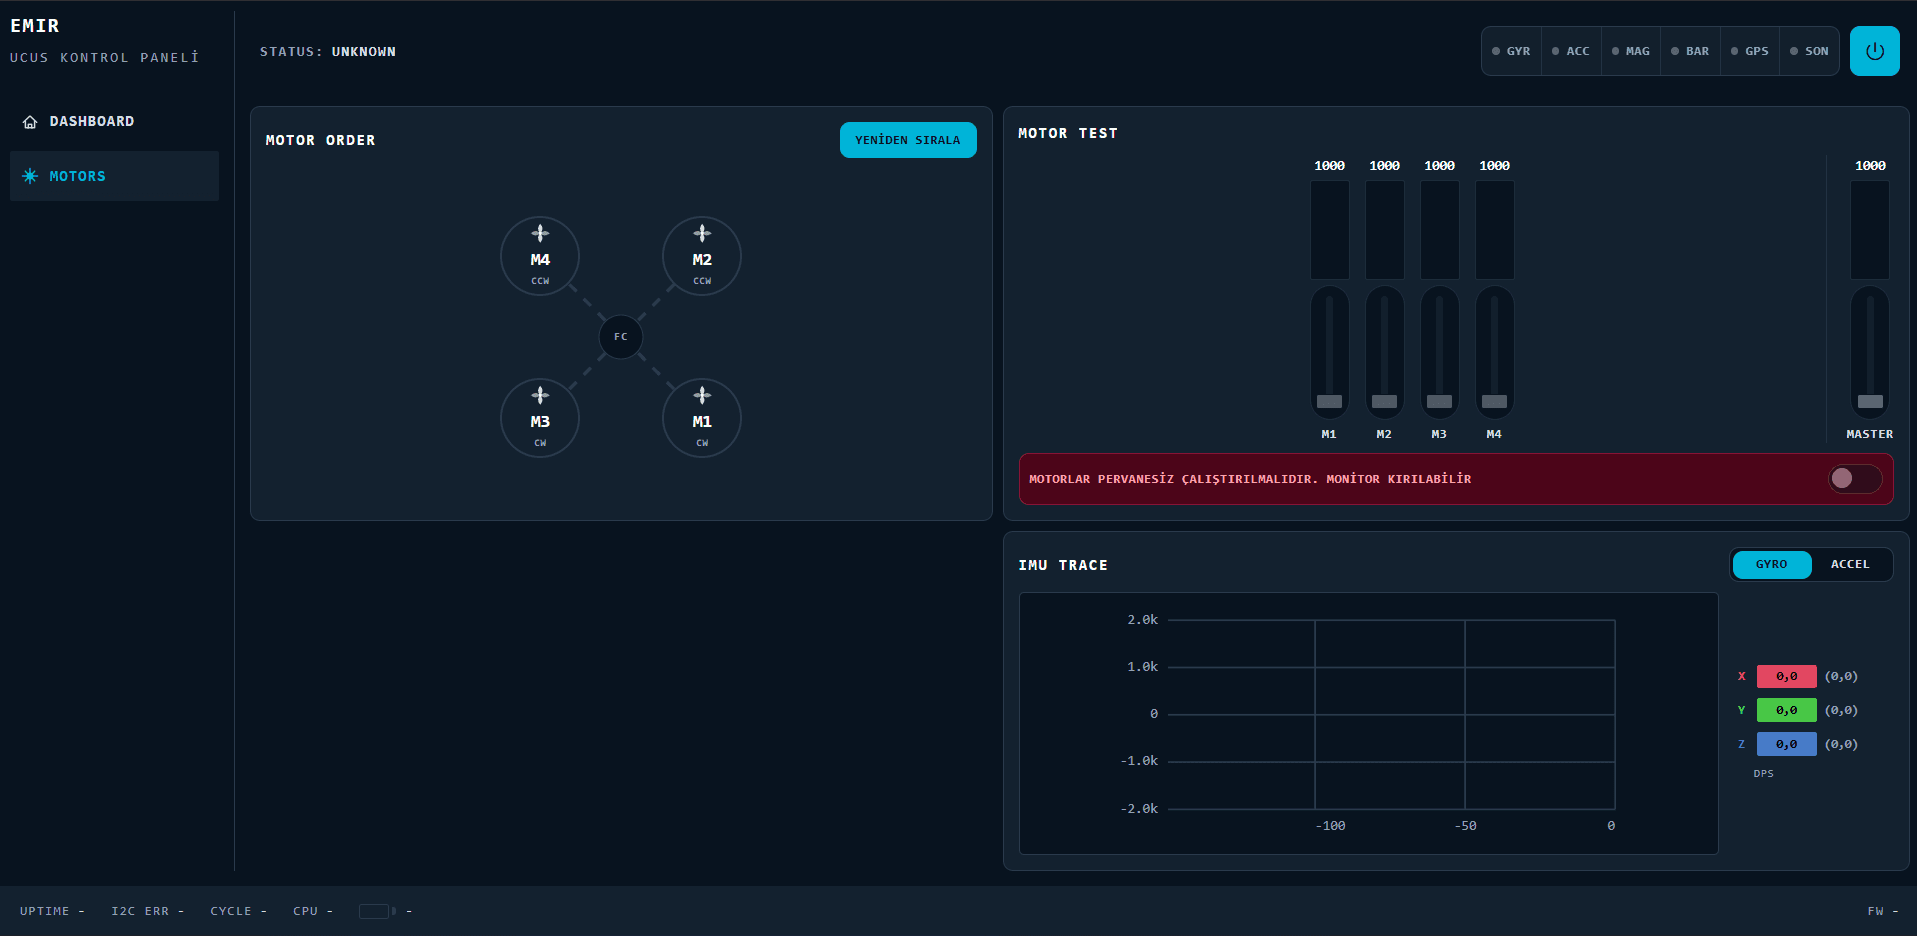
Task: Click the I2C ERR status entry
Action: click(148, 911)
